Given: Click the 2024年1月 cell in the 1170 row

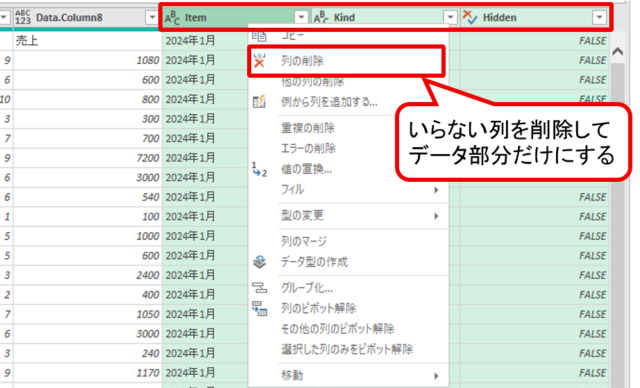Looking at the screenshot, I should tap(205, 373).
